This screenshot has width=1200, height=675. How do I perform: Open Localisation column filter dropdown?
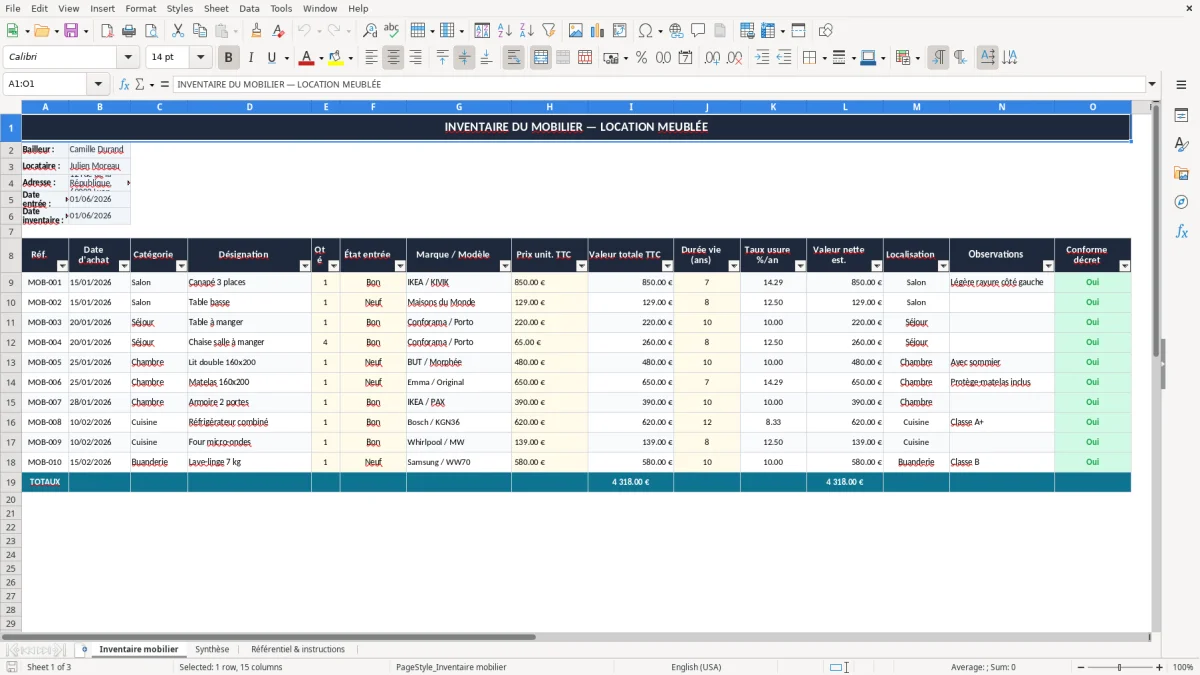pos(943,266)
